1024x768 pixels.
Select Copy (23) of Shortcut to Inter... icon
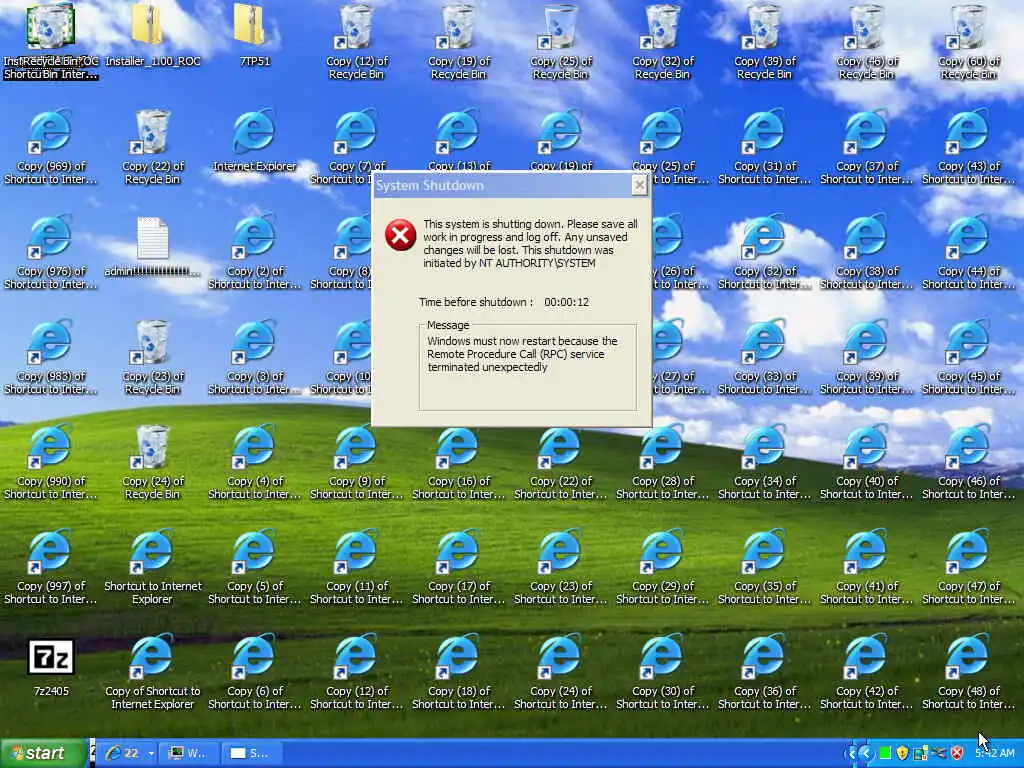click(560, 568)
